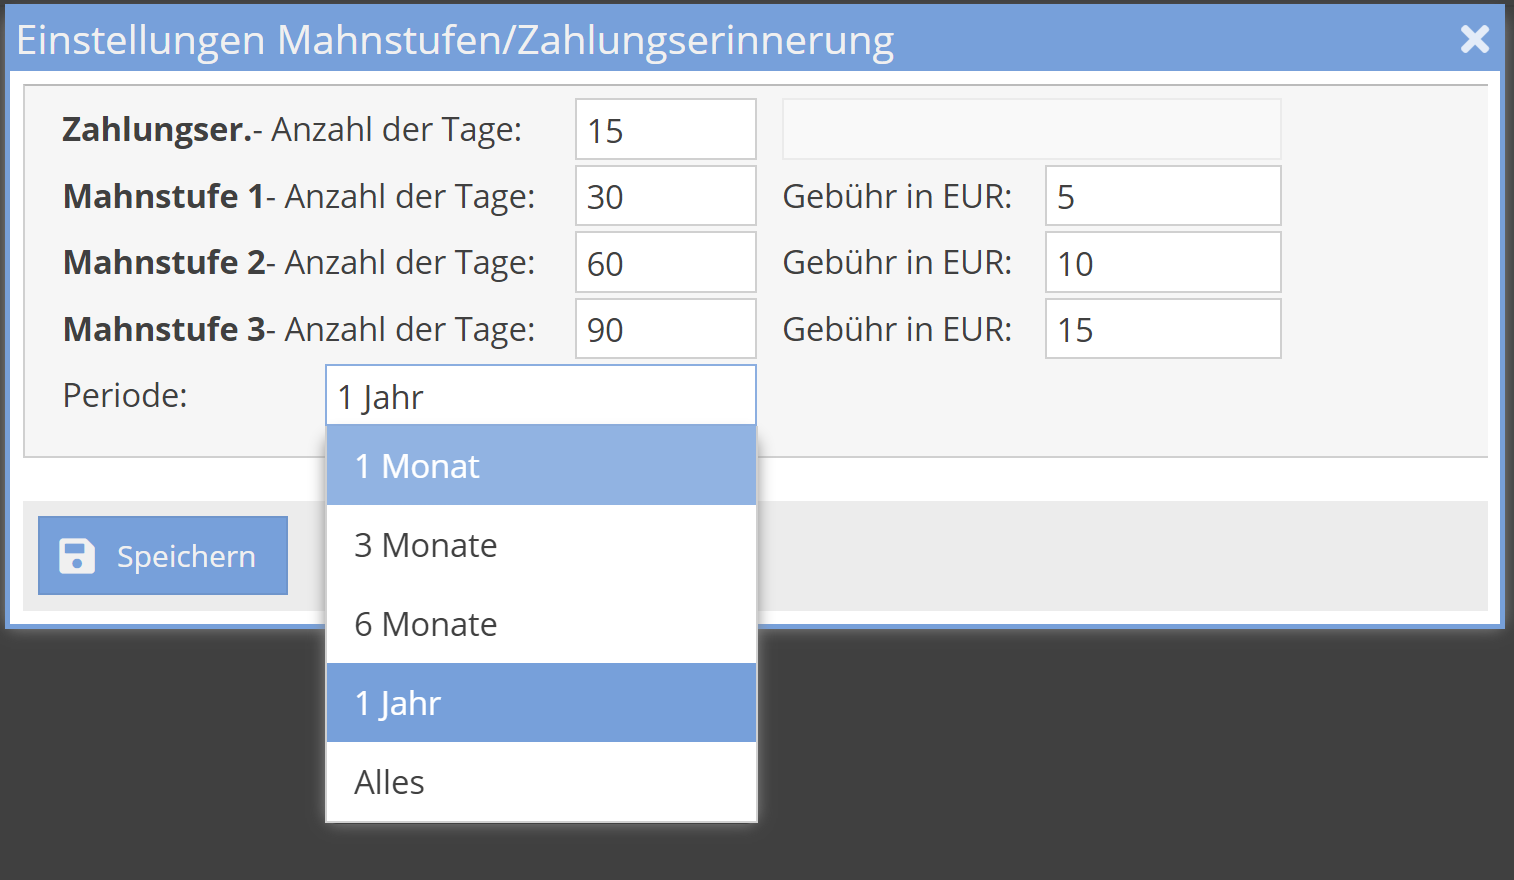Click the disabled field next to Zahlungser. row

[1030, 129]
